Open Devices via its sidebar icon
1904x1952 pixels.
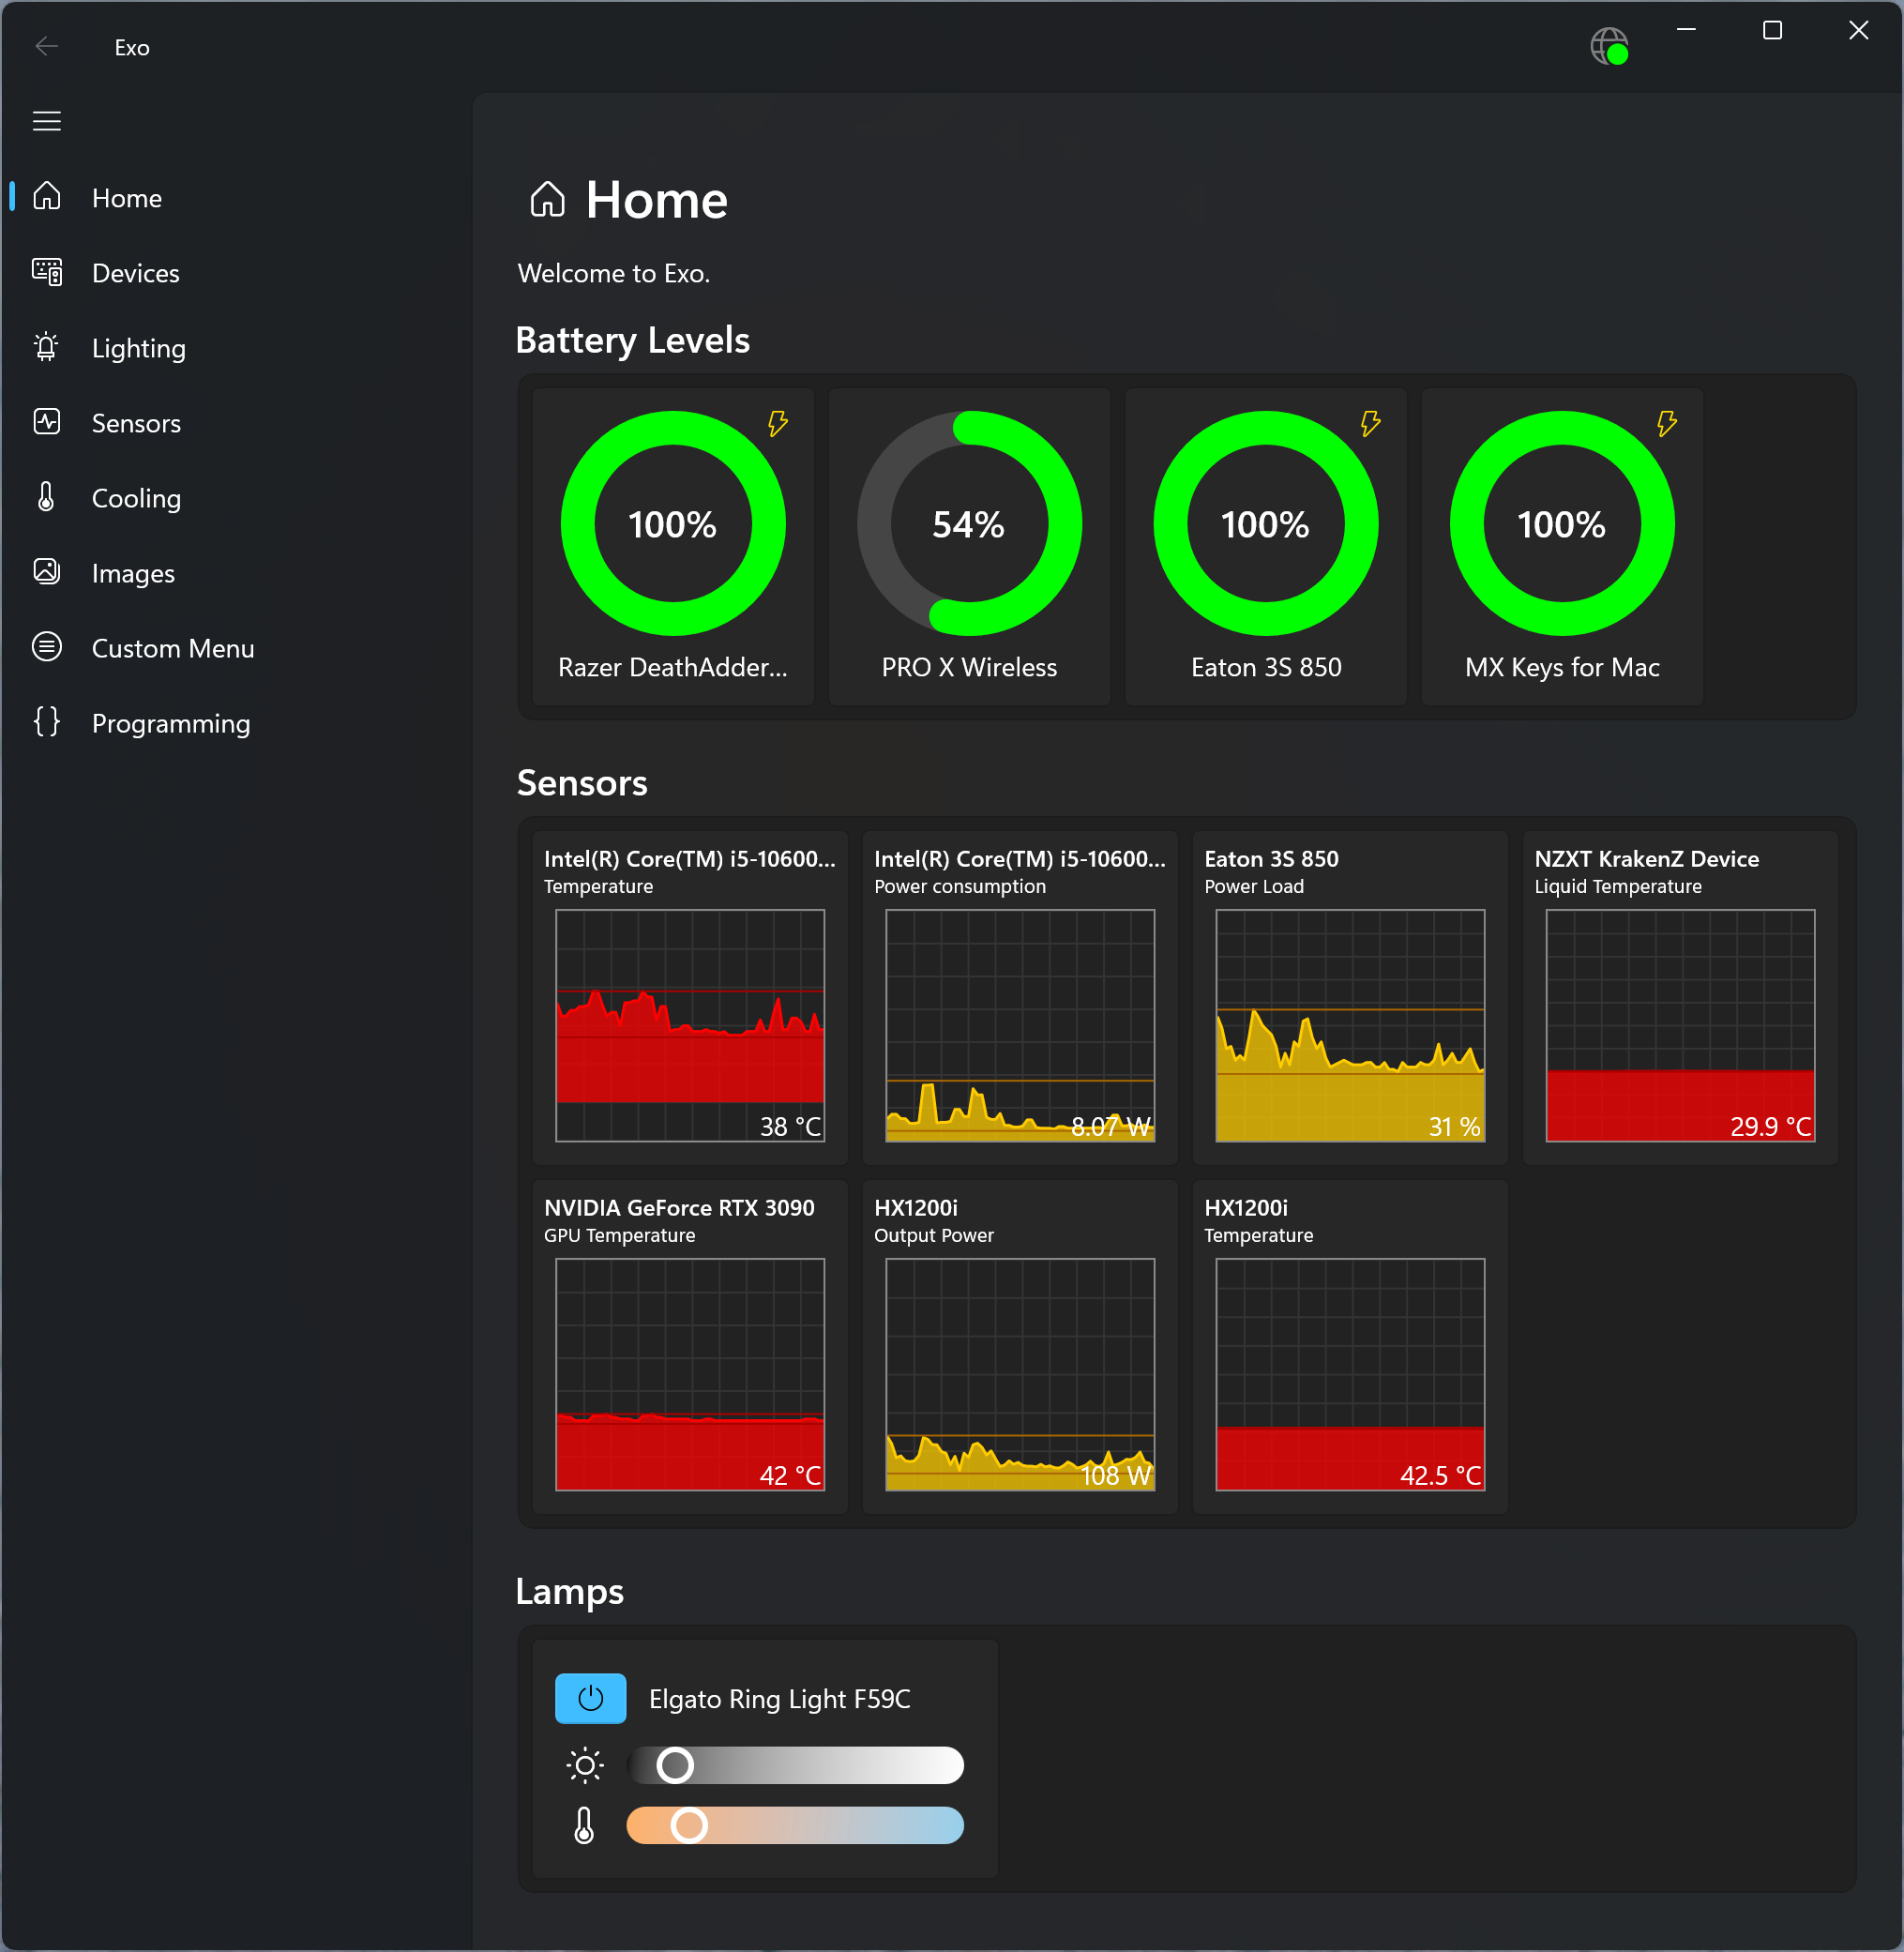tap(47, 272)
